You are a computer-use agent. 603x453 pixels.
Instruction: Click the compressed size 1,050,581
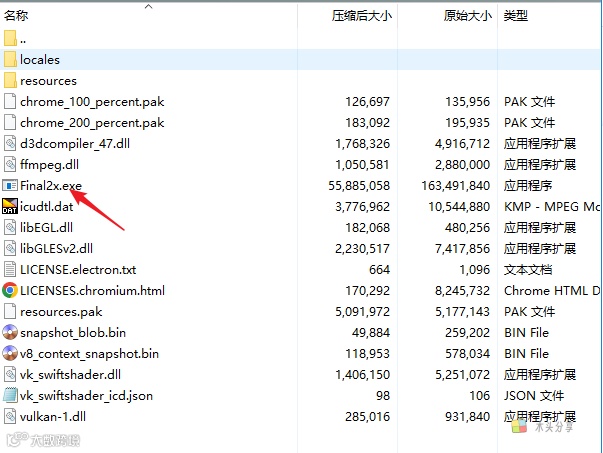(x=362, y=165)
